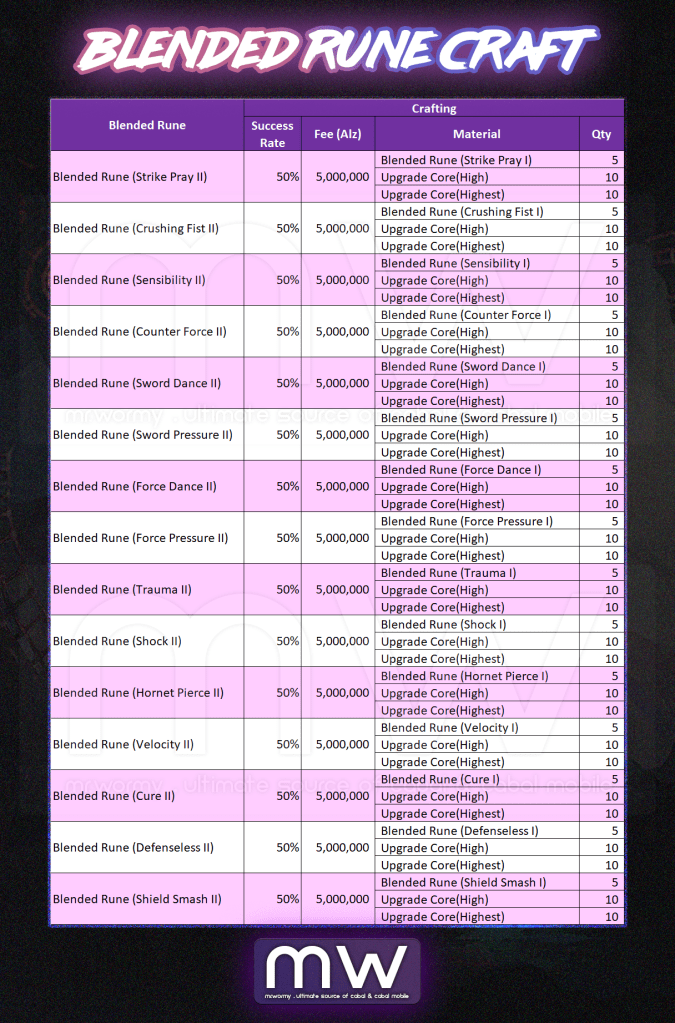Select the Blended Rune (Trauma II) cell
The height and width of the screenshot is (1023, 675).
point(122,590)
